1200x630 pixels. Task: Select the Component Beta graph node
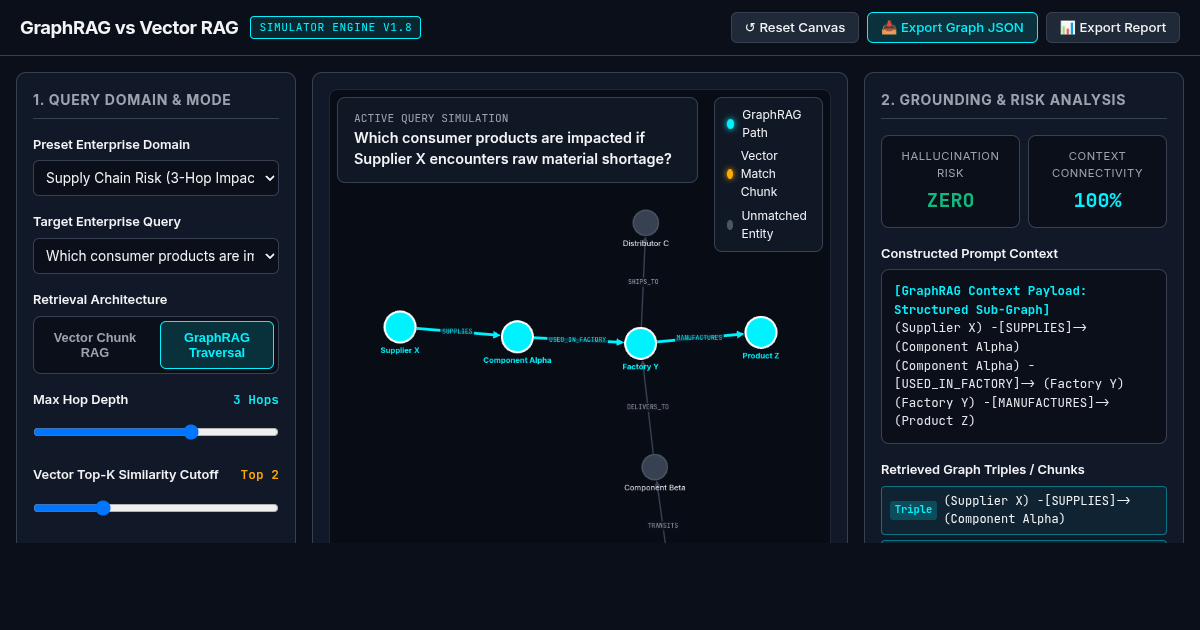(x=655, y=467)
